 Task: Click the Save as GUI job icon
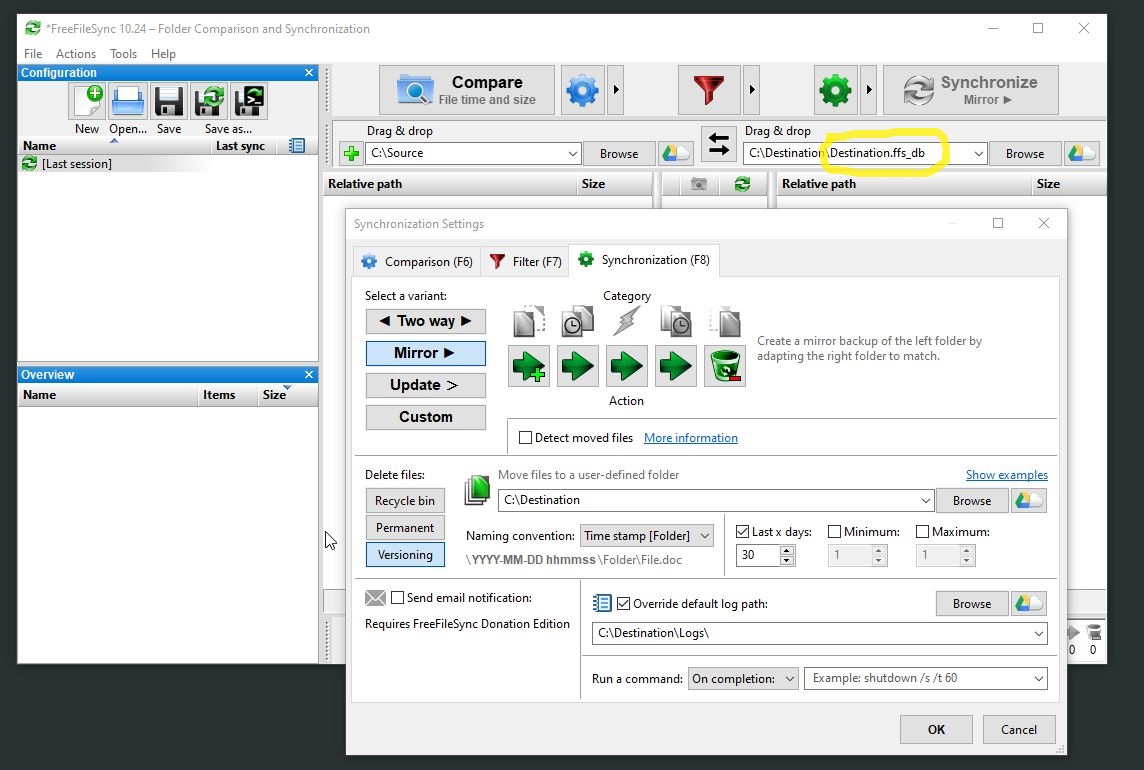(209, 101)
